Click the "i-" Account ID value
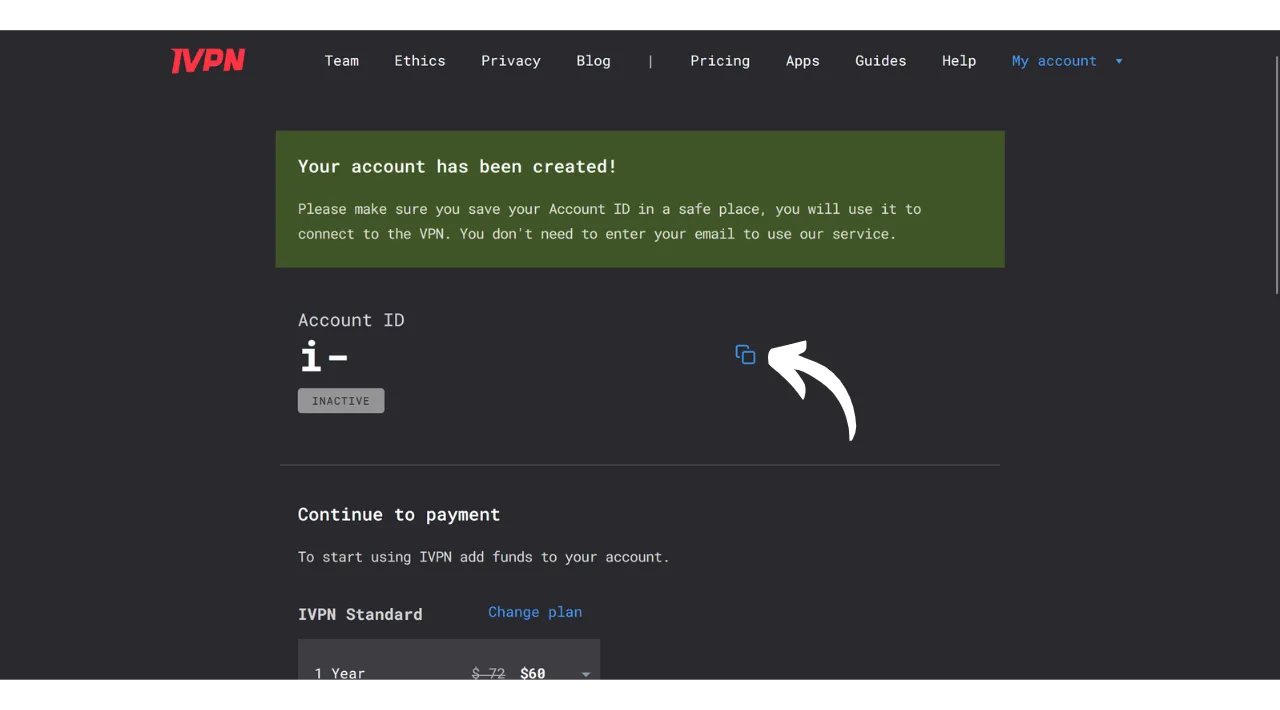Screen dimensions: 1280x710 (324, 357)
